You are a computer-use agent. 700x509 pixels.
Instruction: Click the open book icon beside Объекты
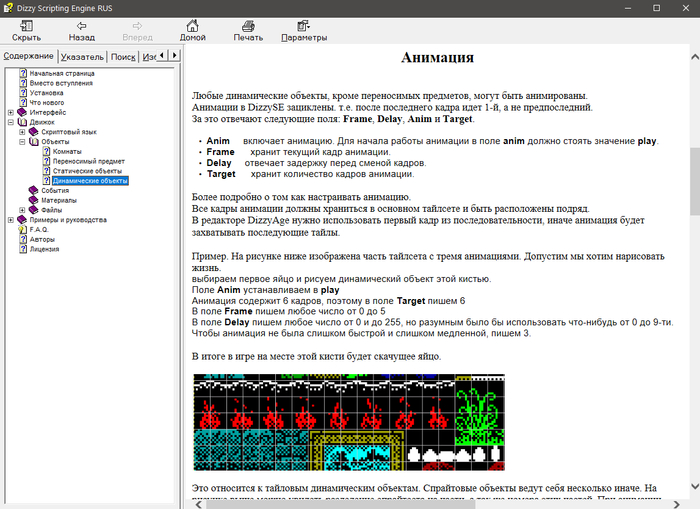tap(34, 142)
